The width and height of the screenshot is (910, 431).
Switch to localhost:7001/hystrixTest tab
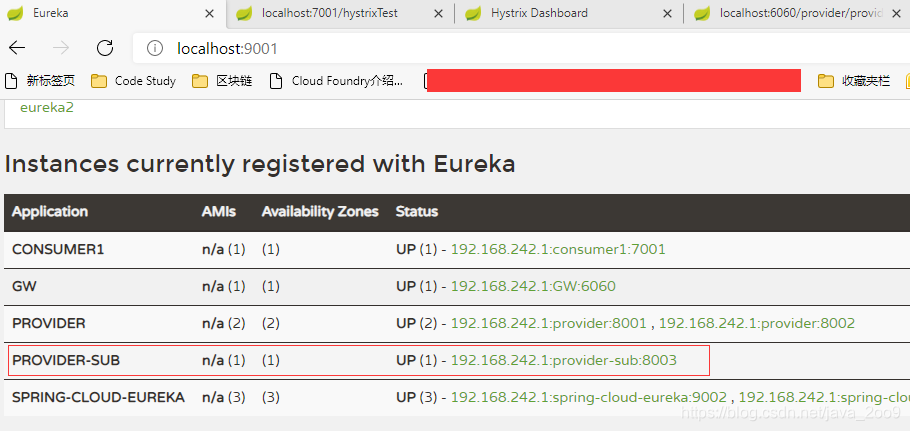click(x=340, y=13)
